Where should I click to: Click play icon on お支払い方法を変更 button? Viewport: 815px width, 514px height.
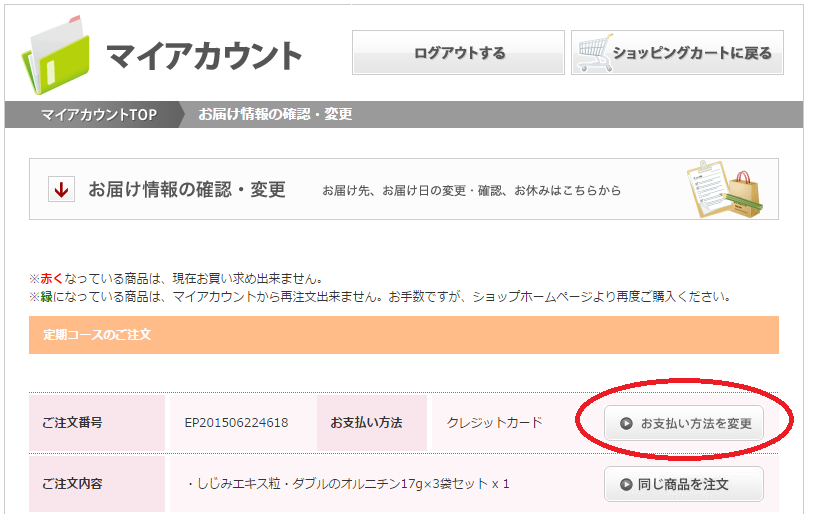click(626, 424)
